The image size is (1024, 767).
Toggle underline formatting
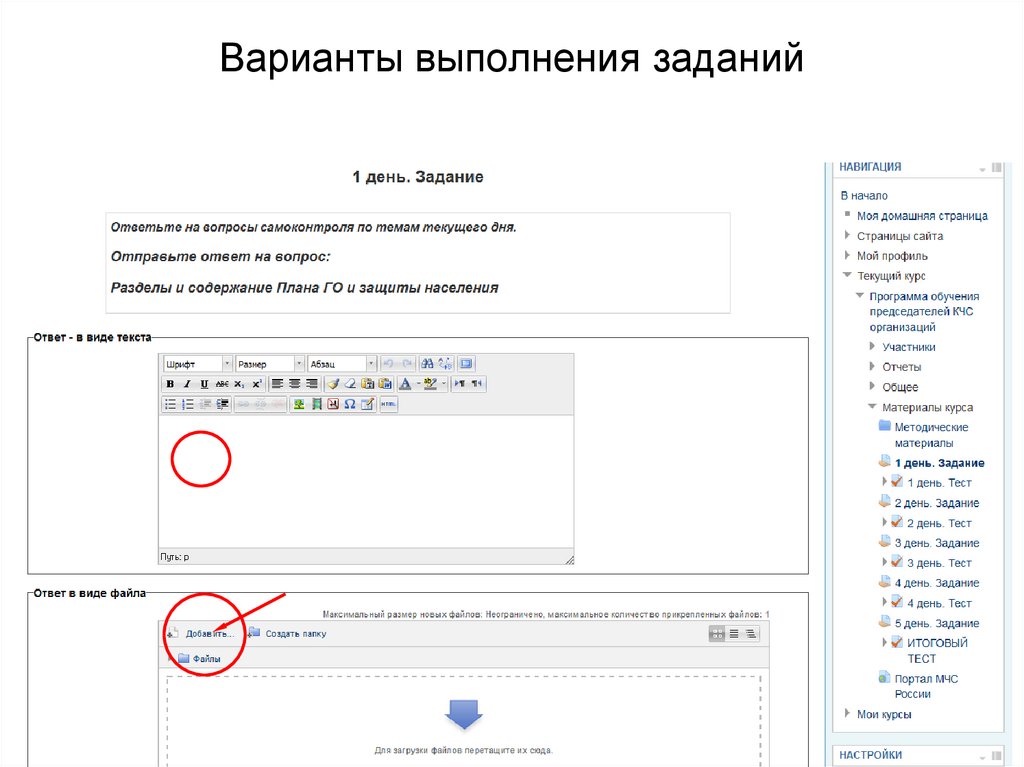pyautogui.click(x=202, y=384)
